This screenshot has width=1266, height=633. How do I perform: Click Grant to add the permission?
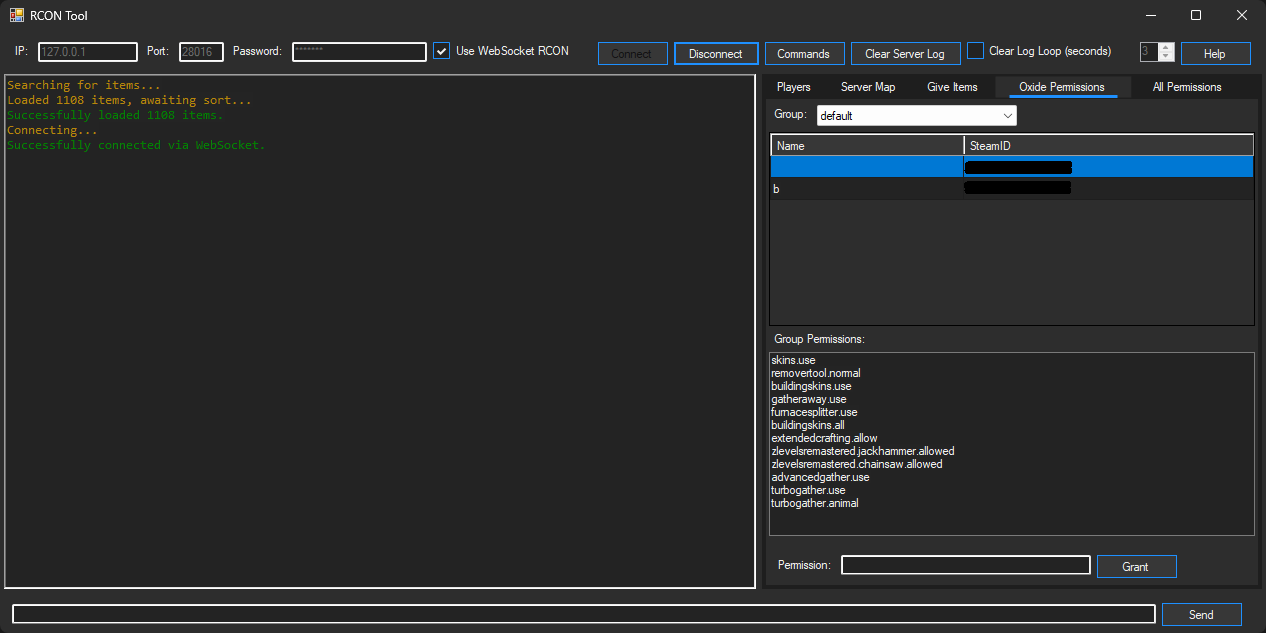[x=1135, y=567]
